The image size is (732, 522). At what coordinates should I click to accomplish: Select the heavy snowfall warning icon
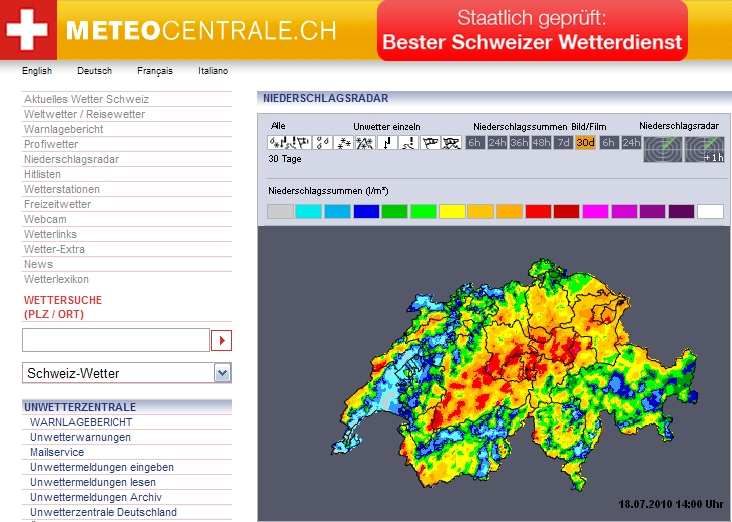365,142
